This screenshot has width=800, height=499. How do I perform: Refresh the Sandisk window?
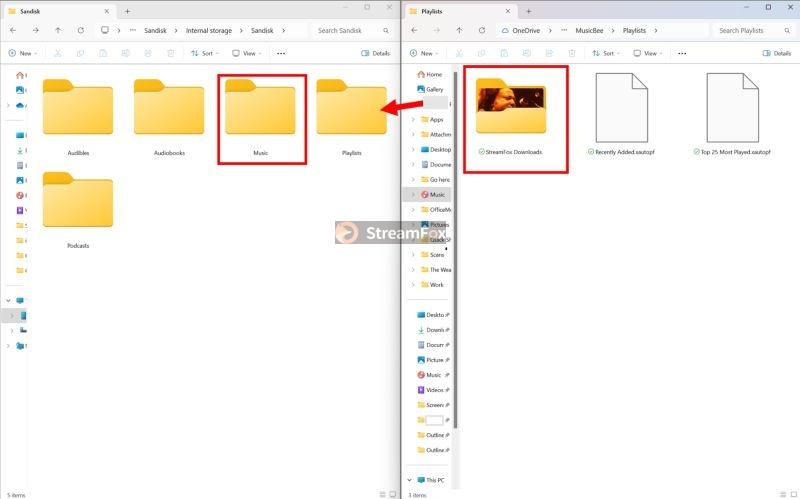pyautogui.click(x=81, y=31)
